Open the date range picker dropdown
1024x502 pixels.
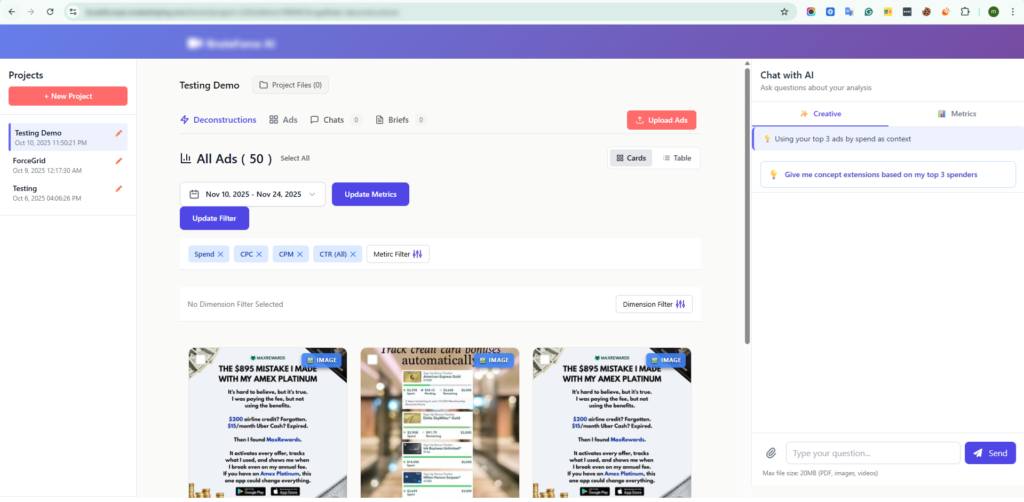coord(252,194)
